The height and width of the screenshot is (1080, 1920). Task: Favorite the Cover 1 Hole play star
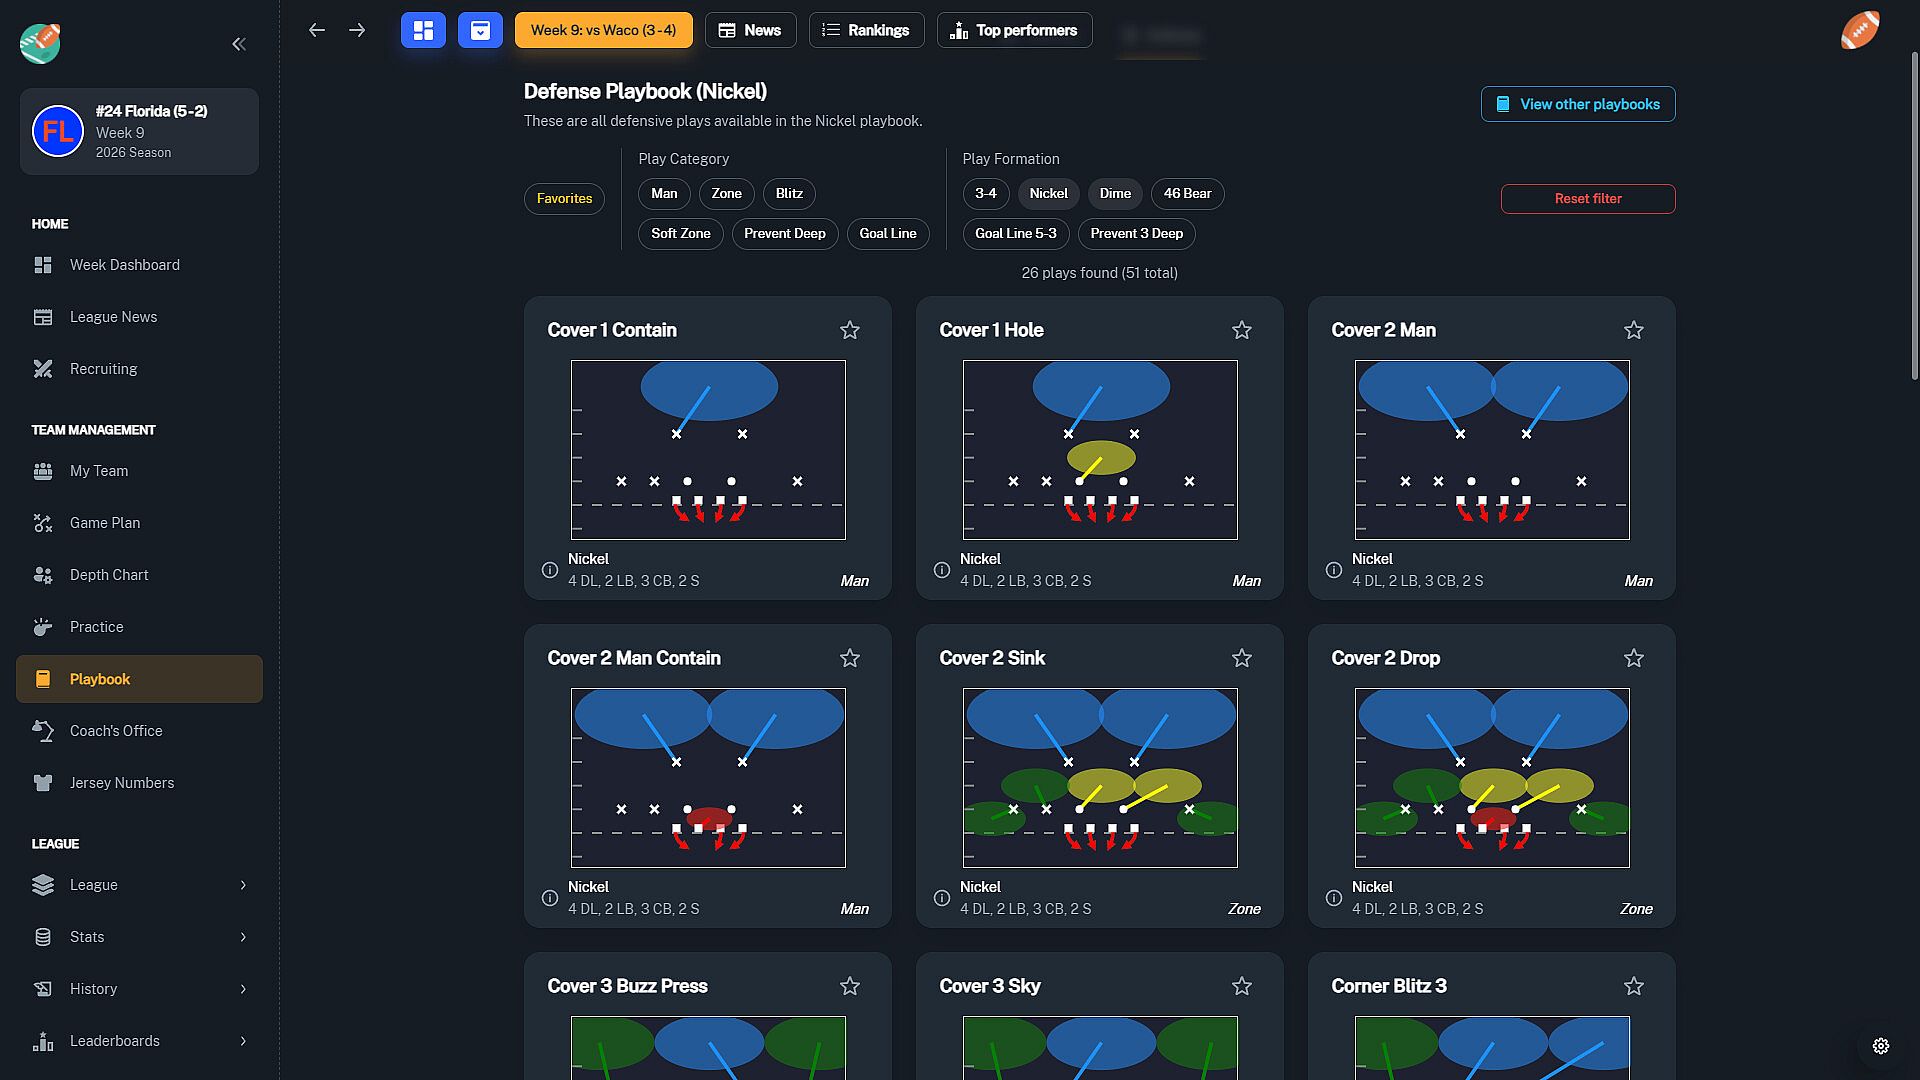tap(1242, 330)
